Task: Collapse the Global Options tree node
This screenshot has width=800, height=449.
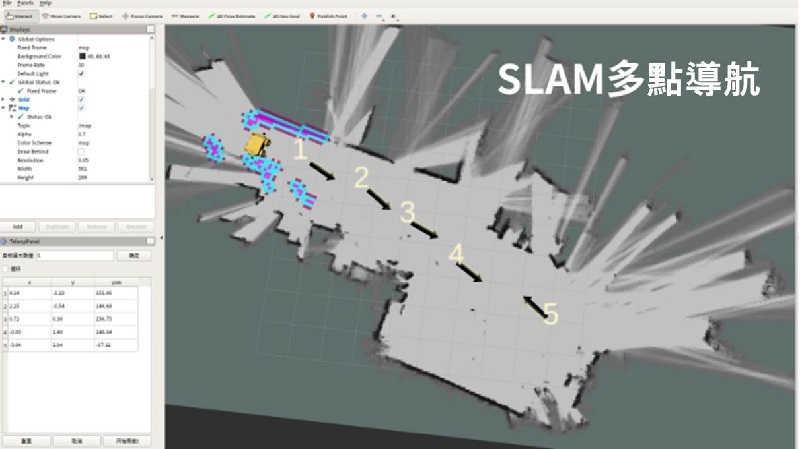Action: tap(4, 39)
